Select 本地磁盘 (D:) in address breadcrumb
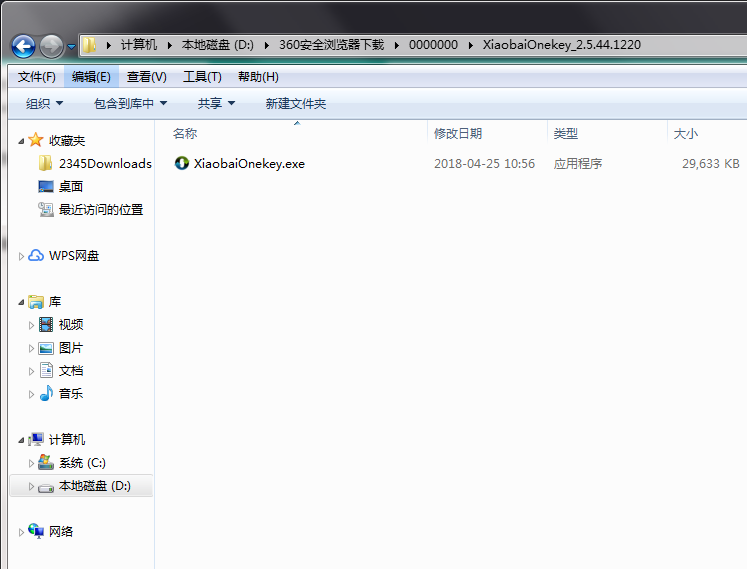 pos(218,45)
